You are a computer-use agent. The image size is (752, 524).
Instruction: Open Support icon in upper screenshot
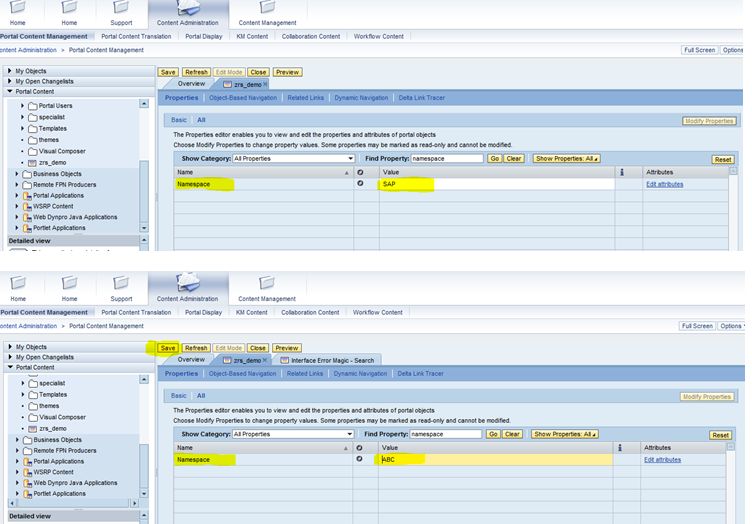pos(121,7)
